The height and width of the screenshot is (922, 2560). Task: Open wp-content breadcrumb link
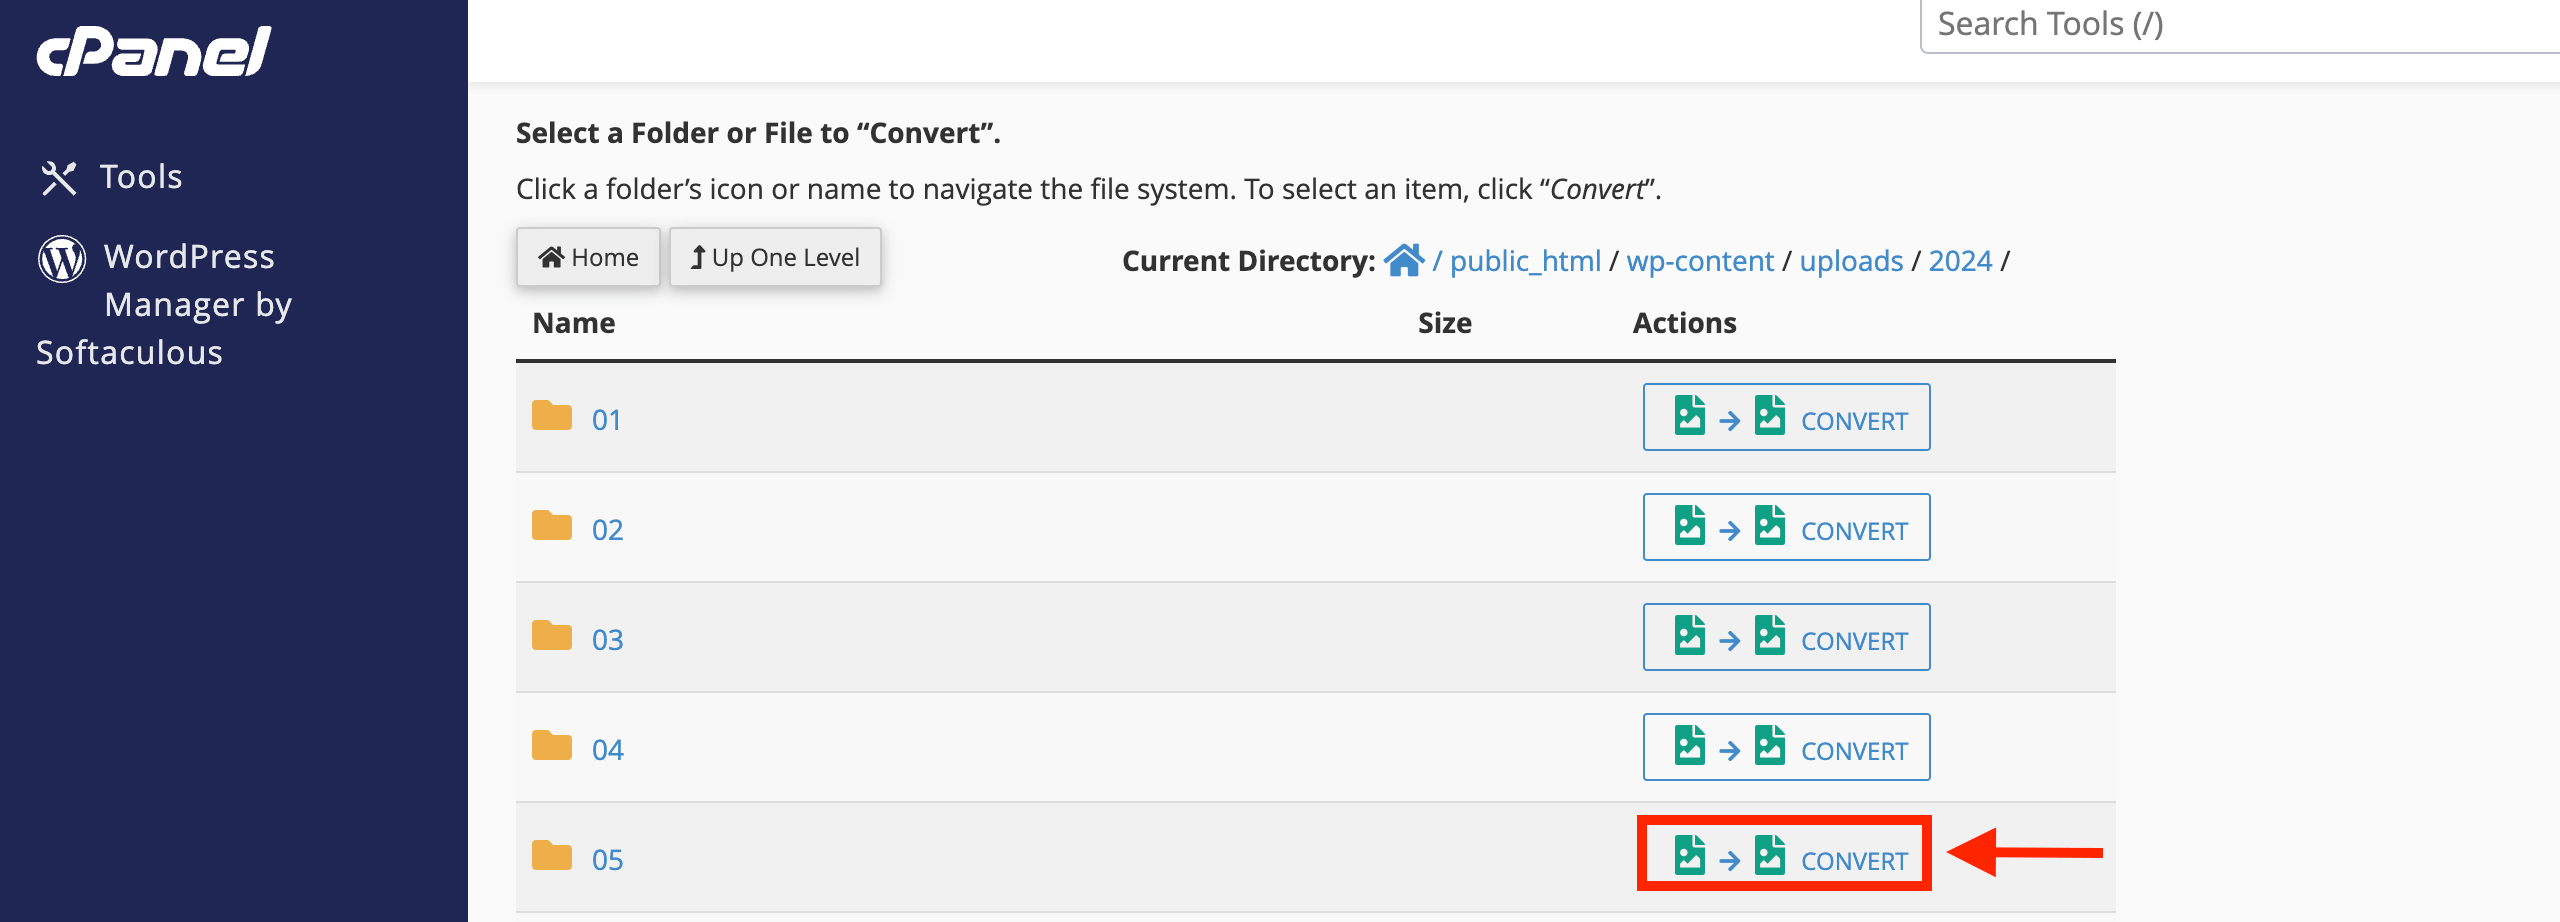tap(1700, 261)
